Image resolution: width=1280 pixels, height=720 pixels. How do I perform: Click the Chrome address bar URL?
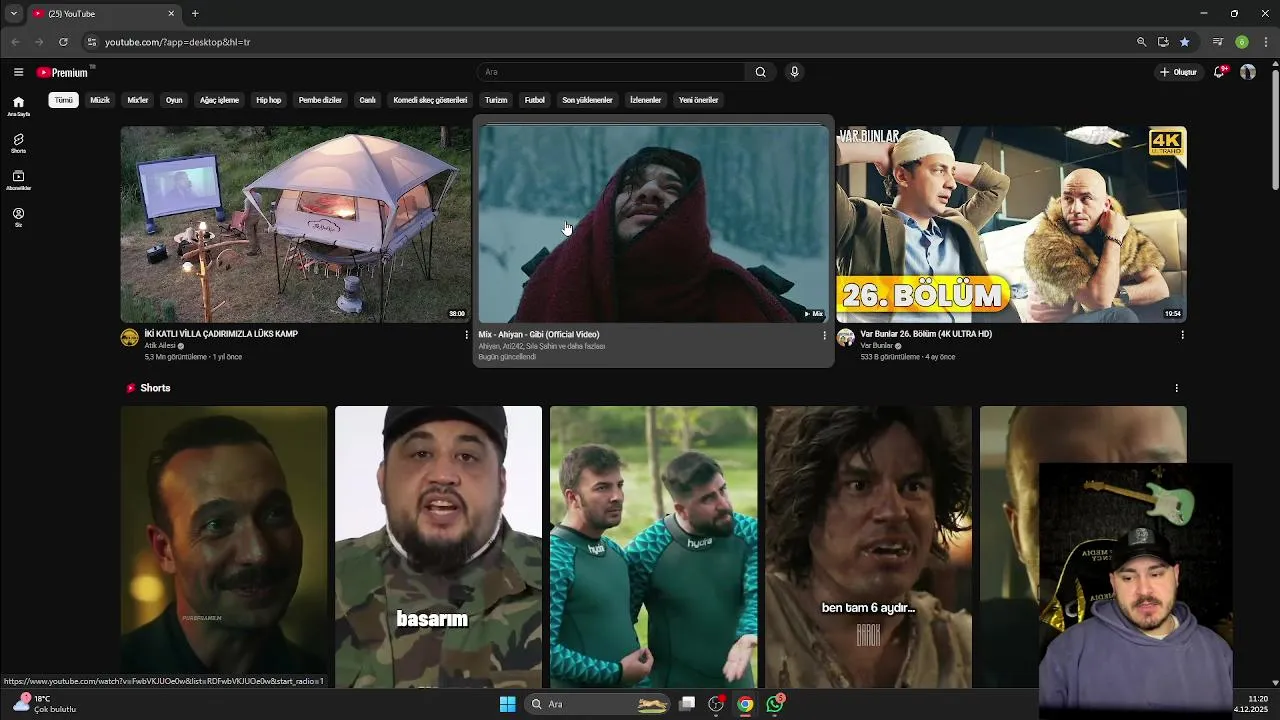tap(178, 42)
